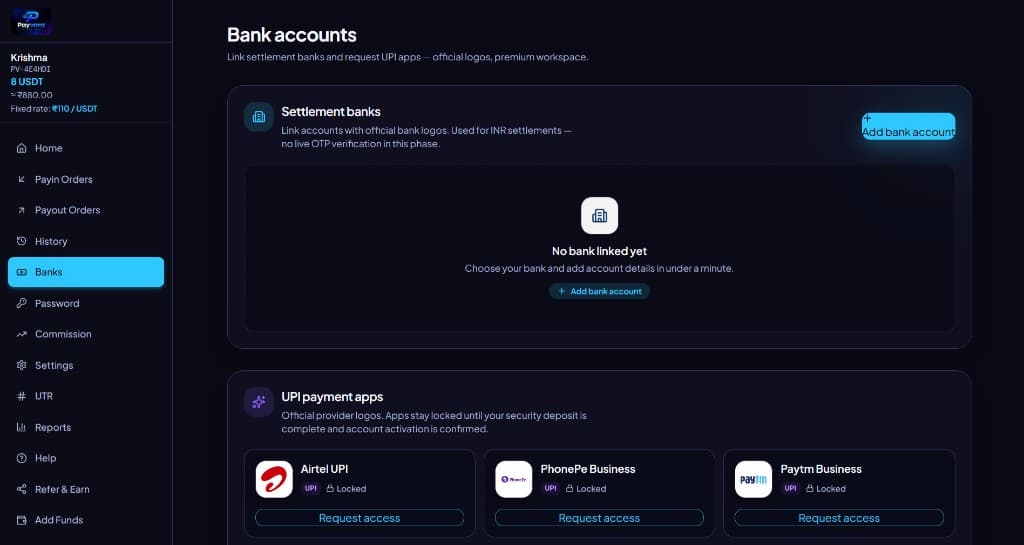Click the No bank linked yet text
Viewport: 1024px width, 545px height.
[600, 251]
